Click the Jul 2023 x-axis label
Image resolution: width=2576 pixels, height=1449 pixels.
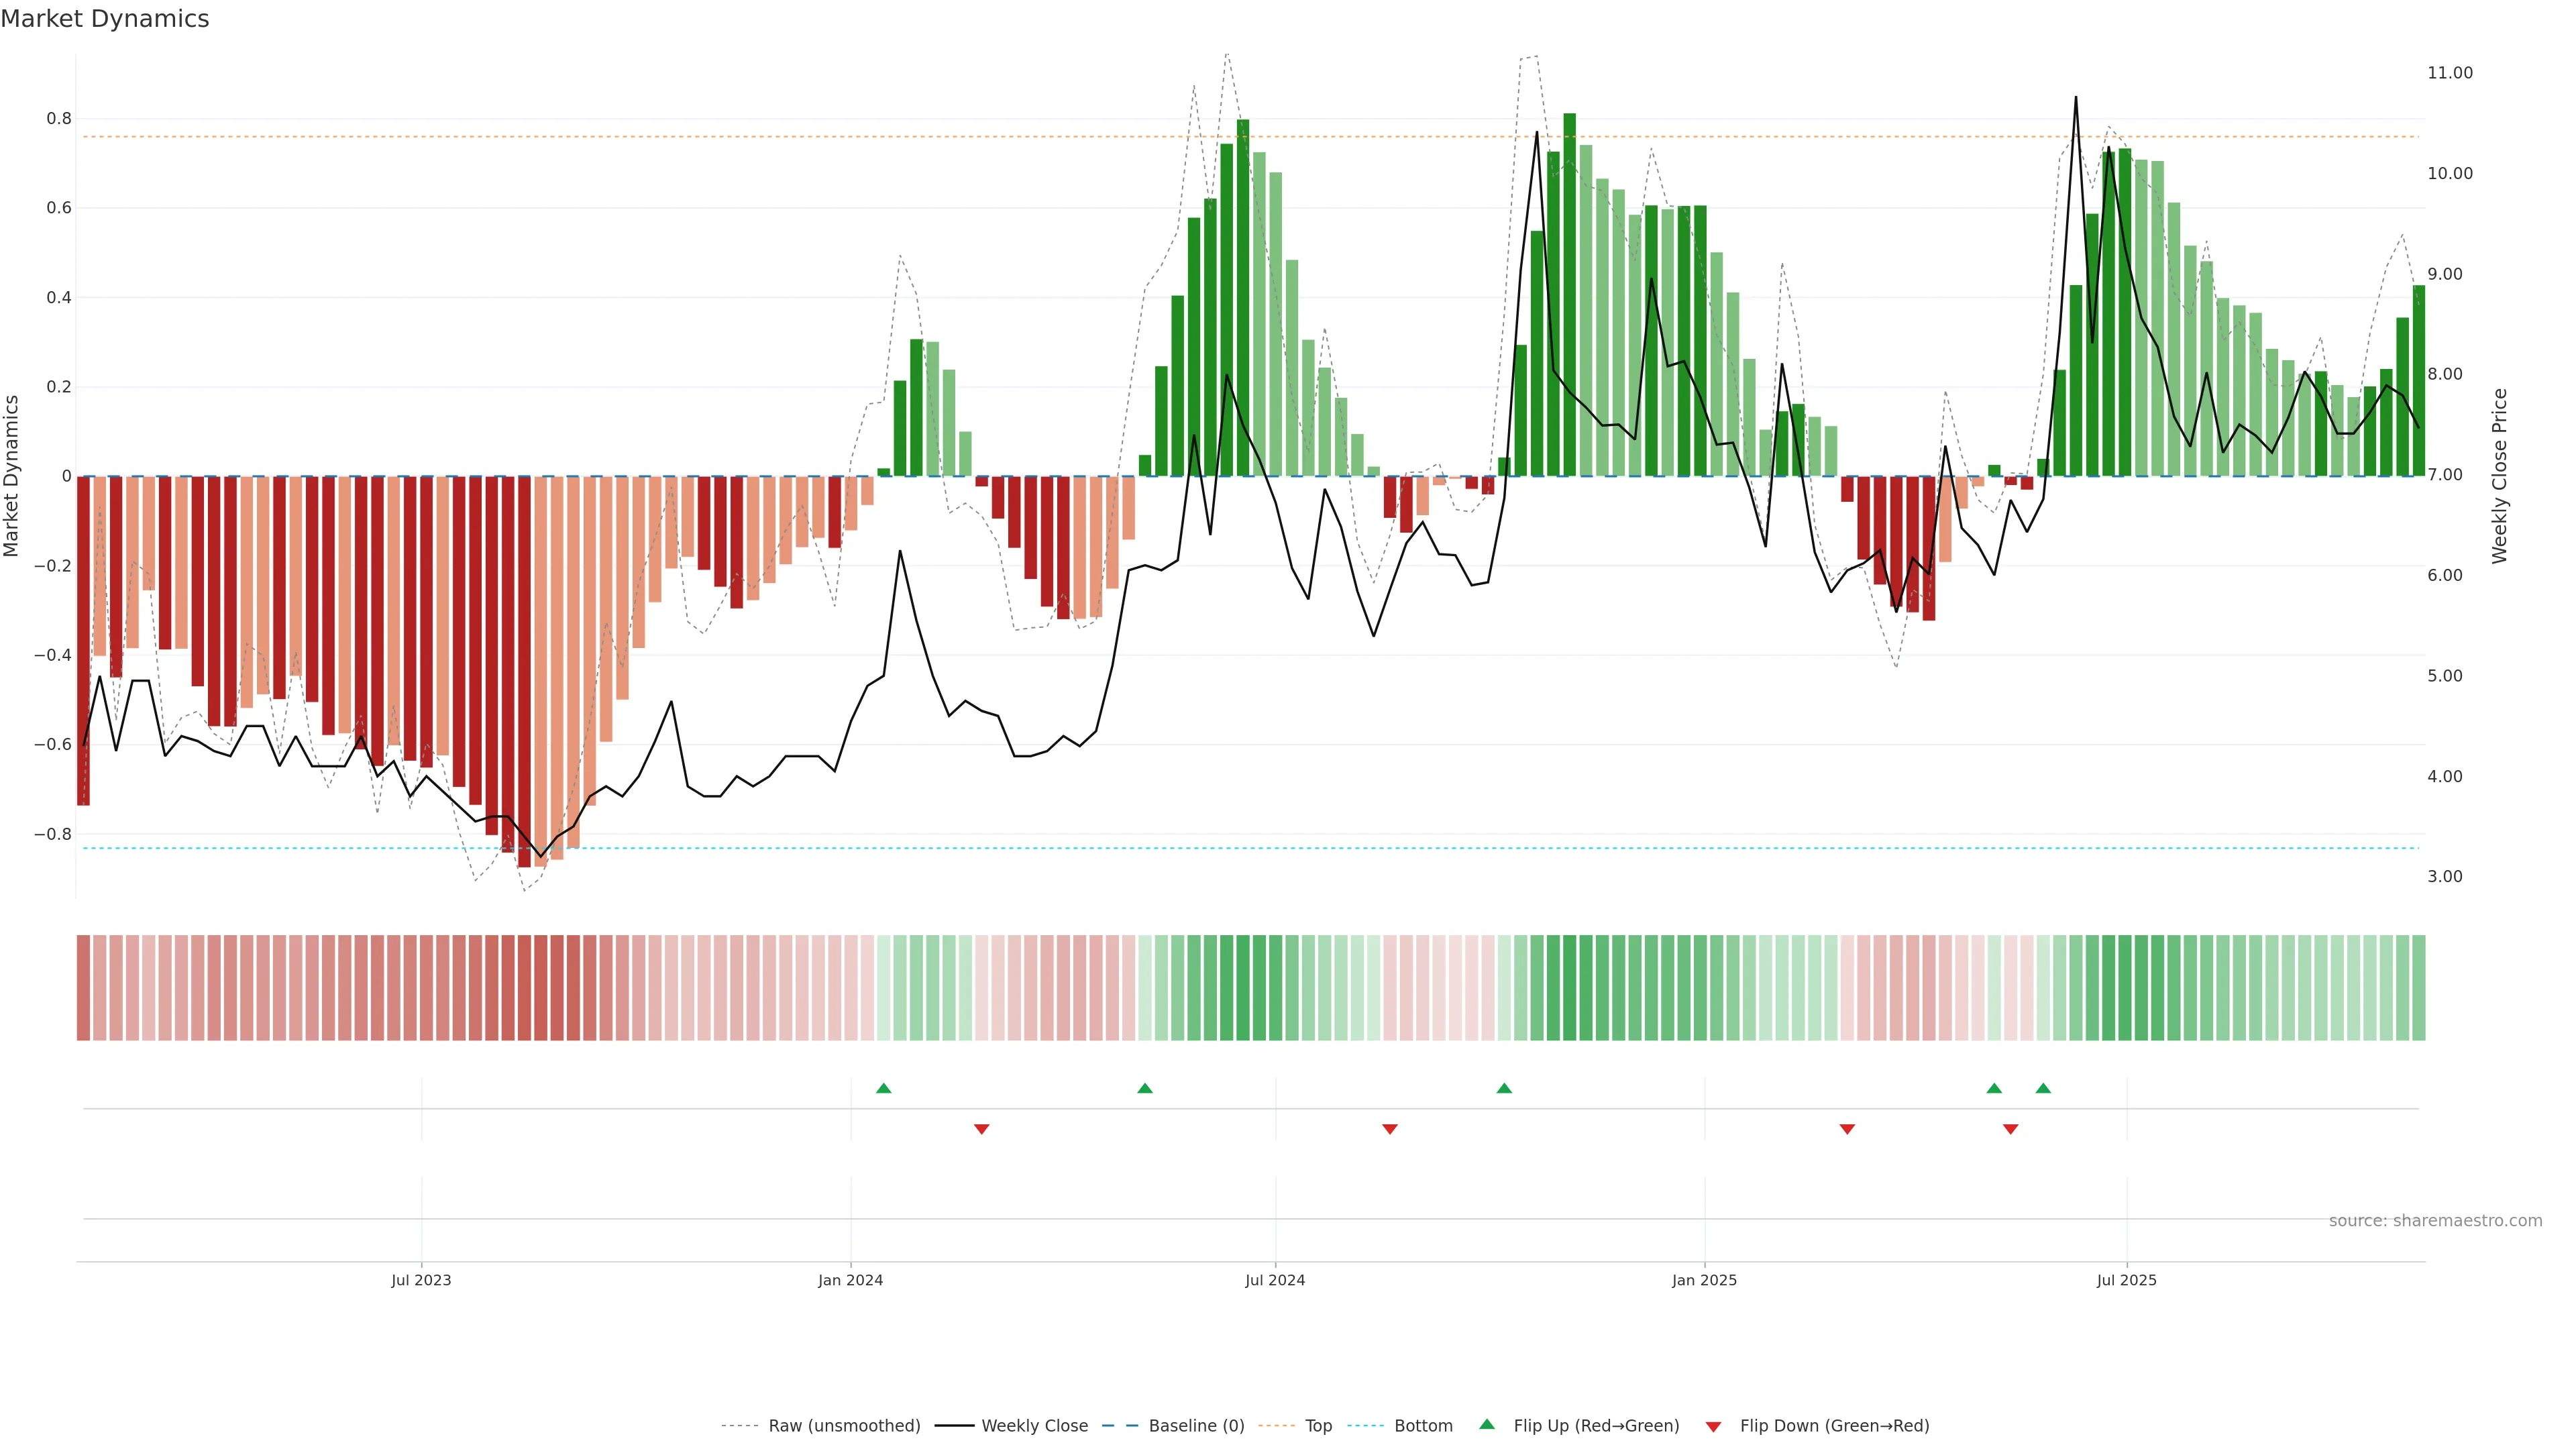coord(421,1280)
